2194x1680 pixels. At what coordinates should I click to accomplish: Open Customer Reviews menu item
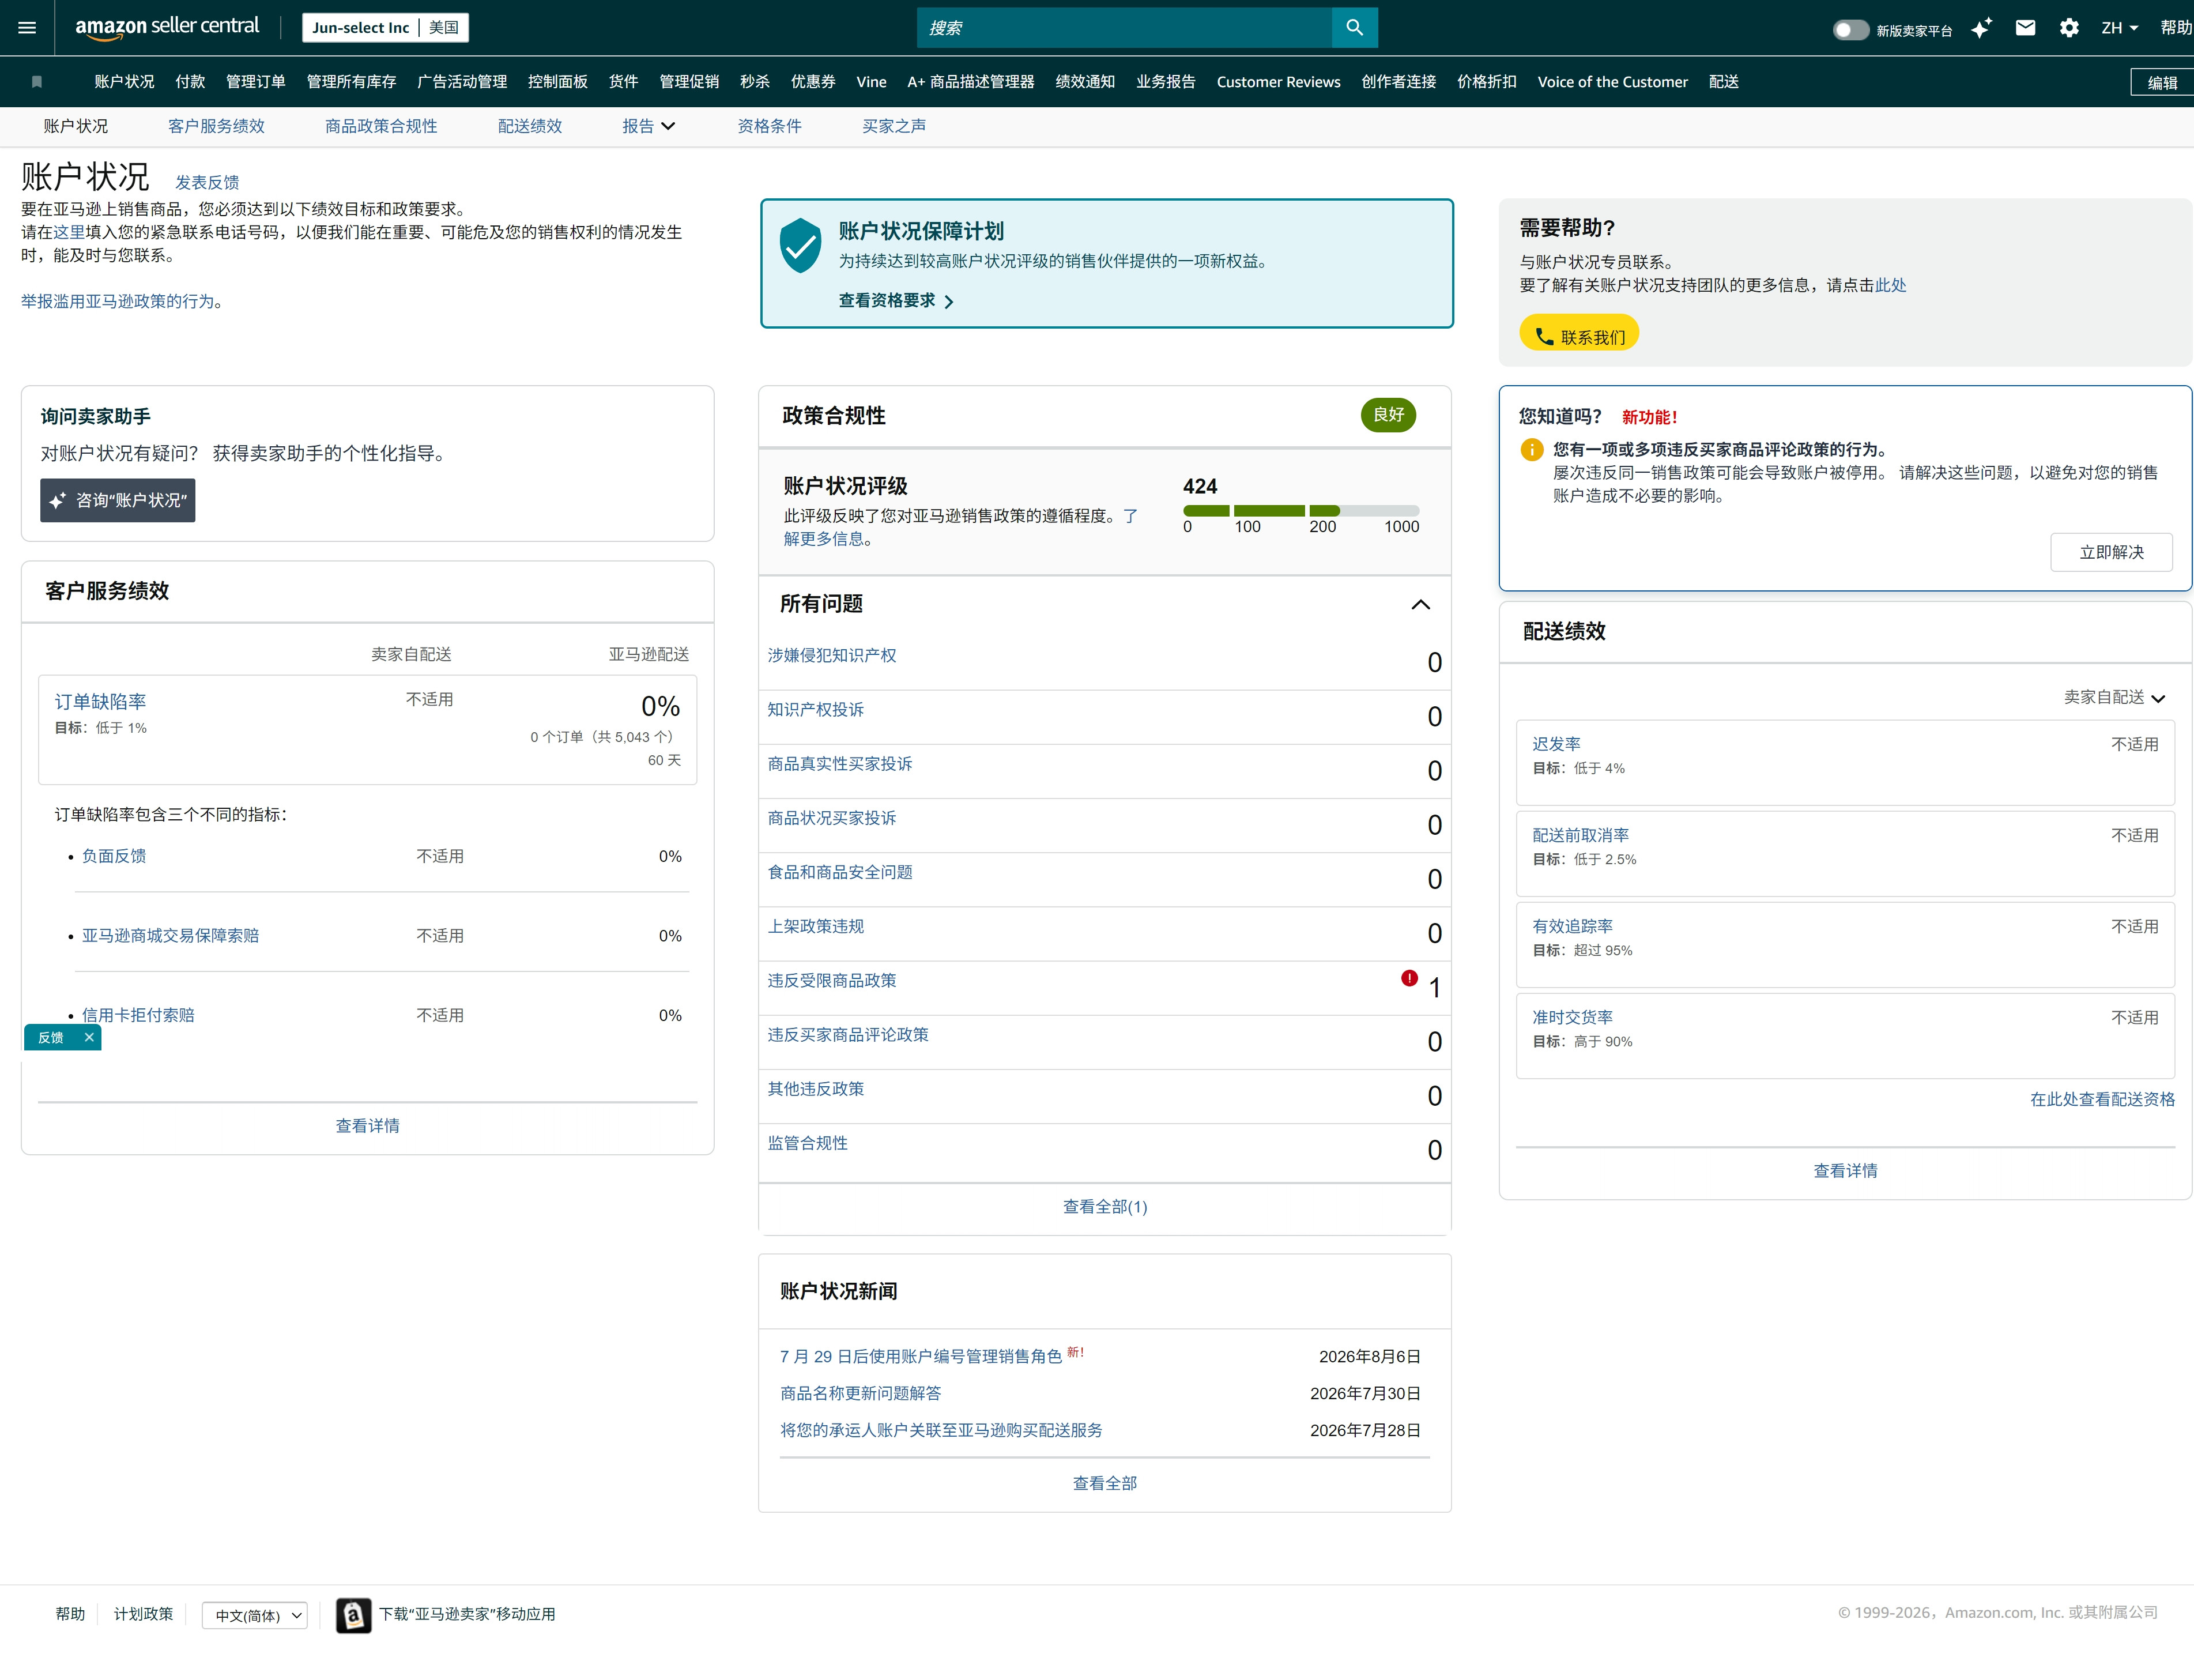[x=1278, y=82]
